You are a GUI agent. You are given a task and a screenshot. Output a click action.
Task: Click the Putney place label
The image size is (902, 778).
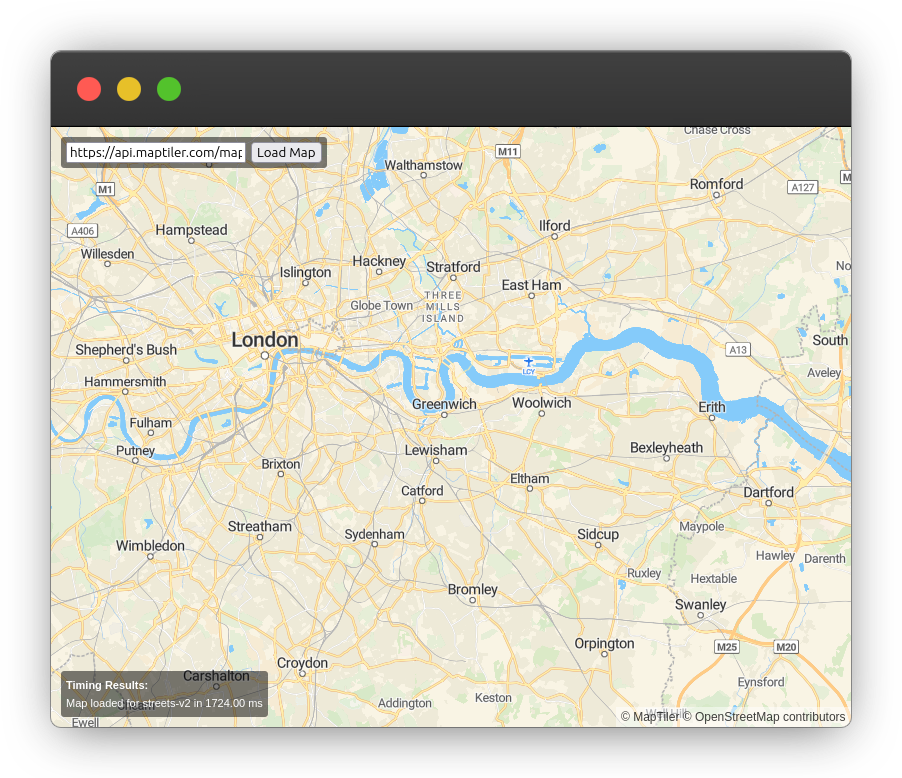coord(135,451)
